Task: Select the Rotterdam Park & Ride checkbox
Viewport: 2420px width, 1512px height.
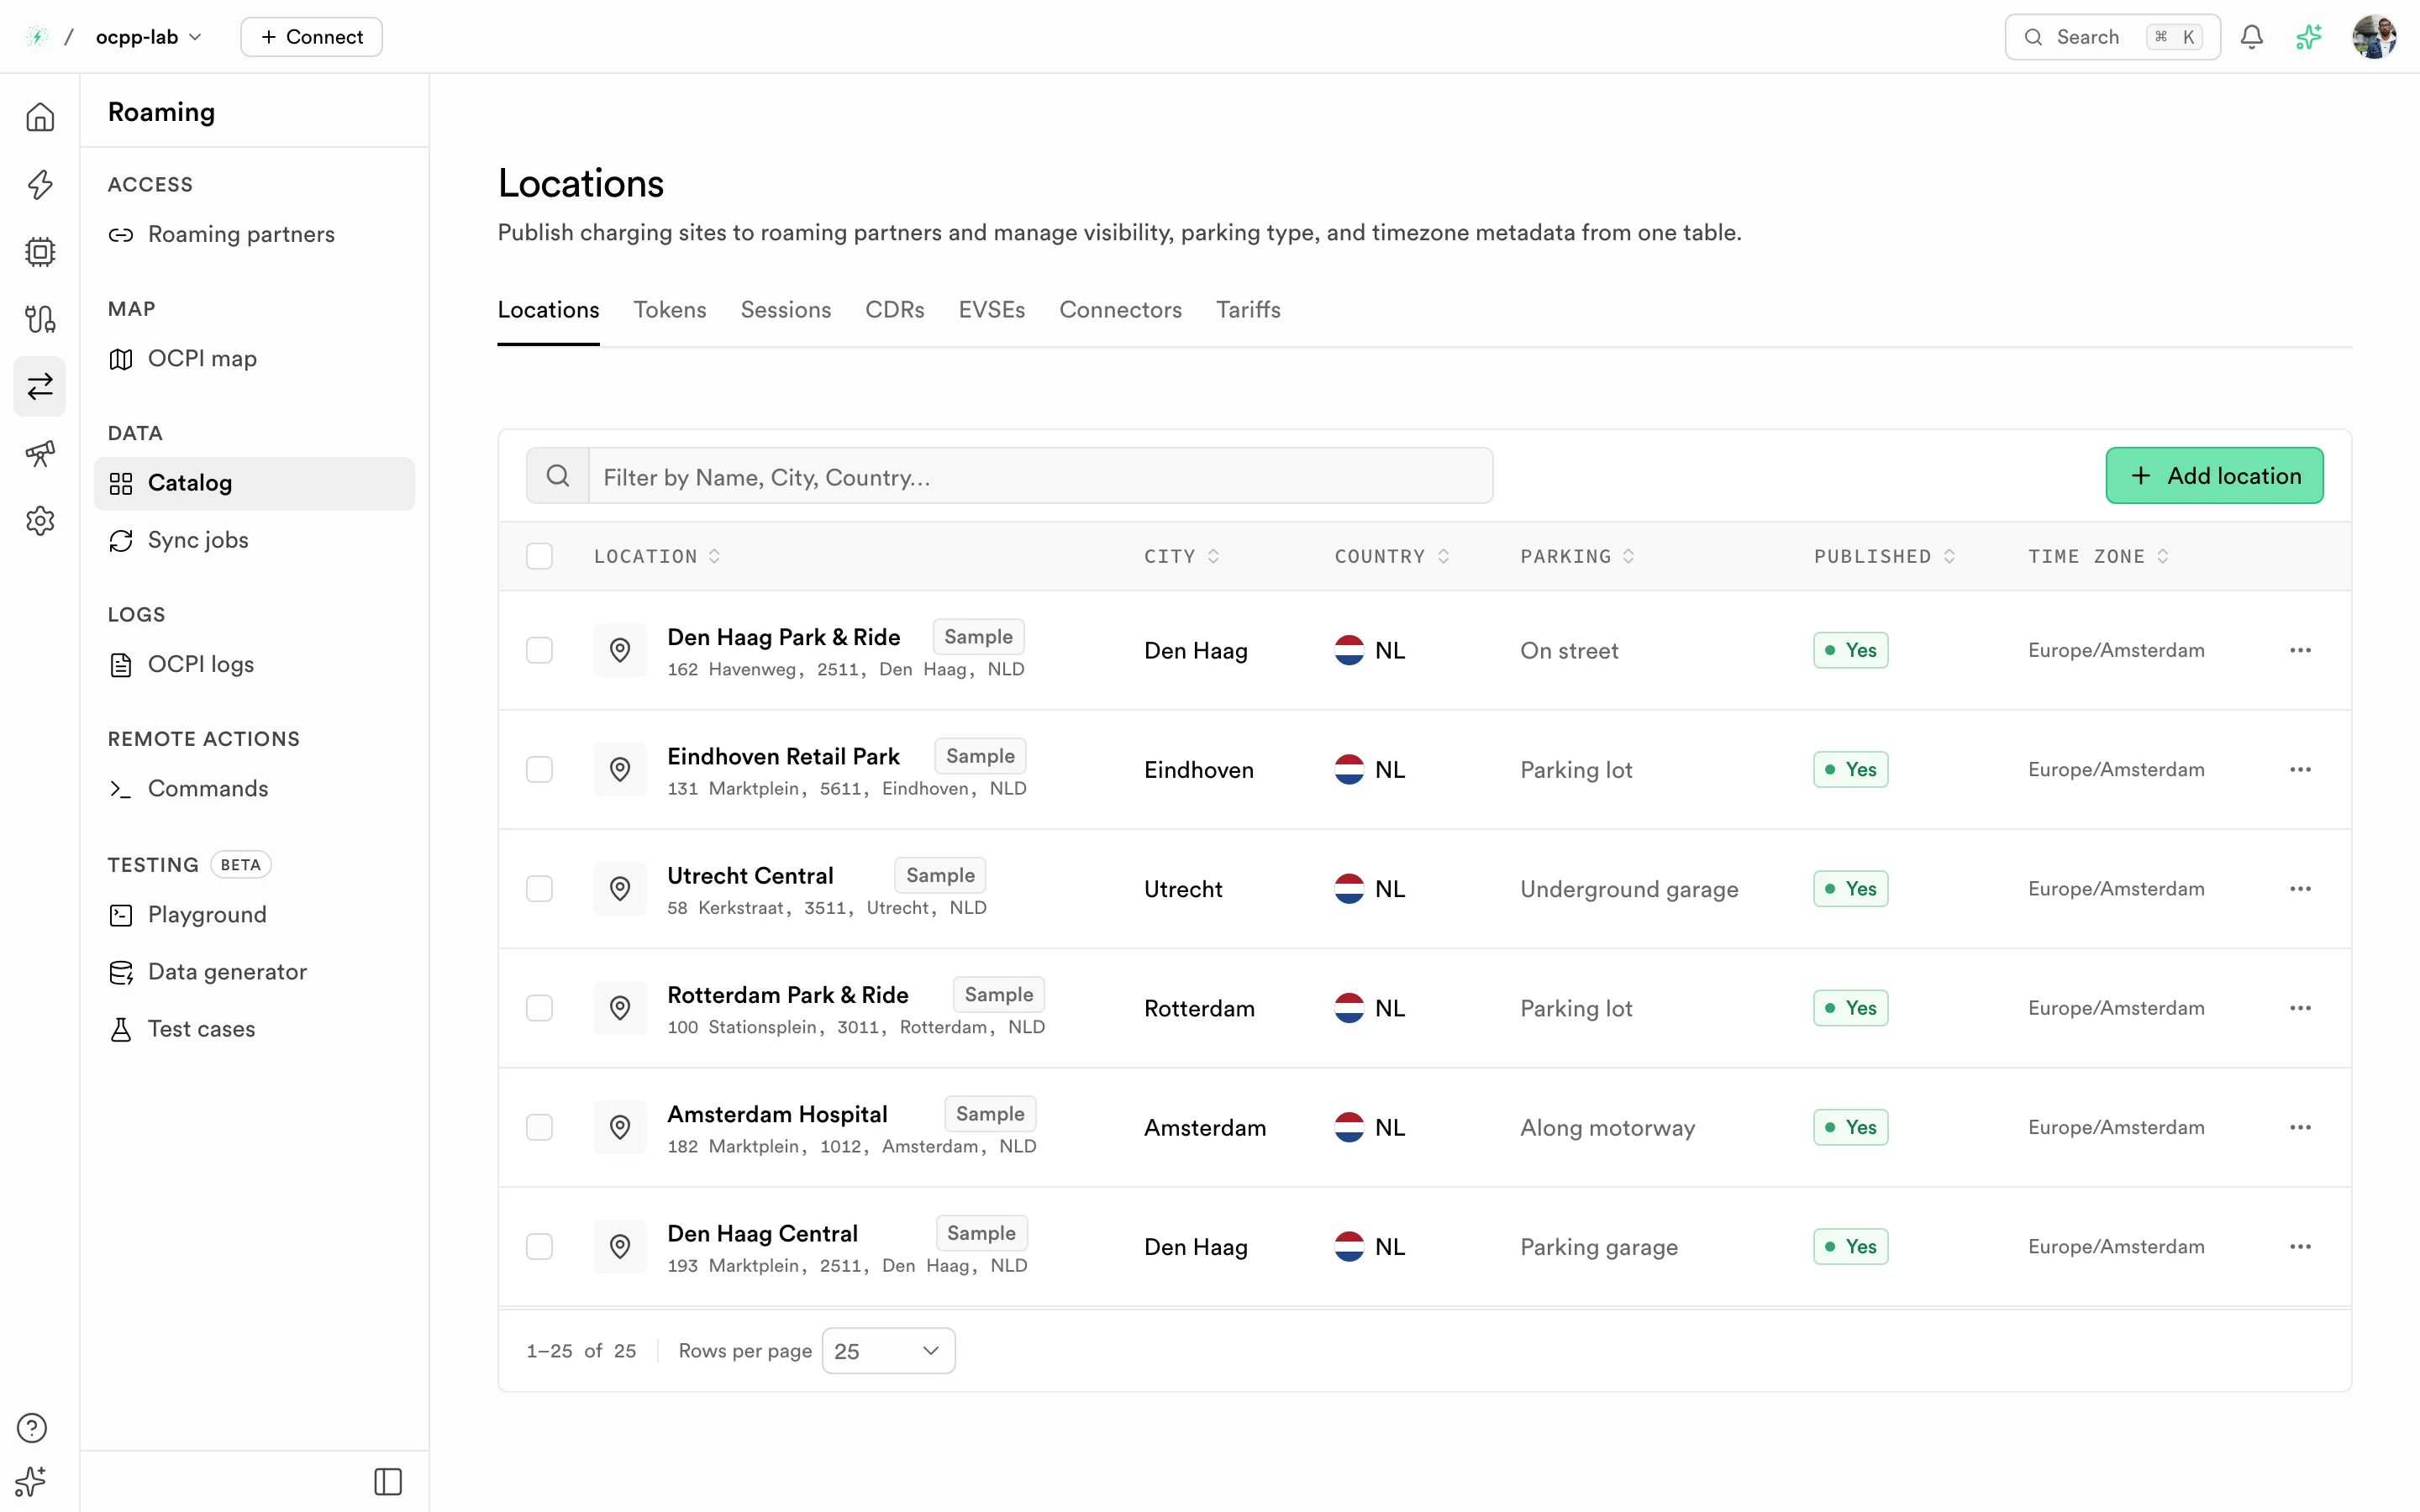Action: click(x=539, y=1008)
